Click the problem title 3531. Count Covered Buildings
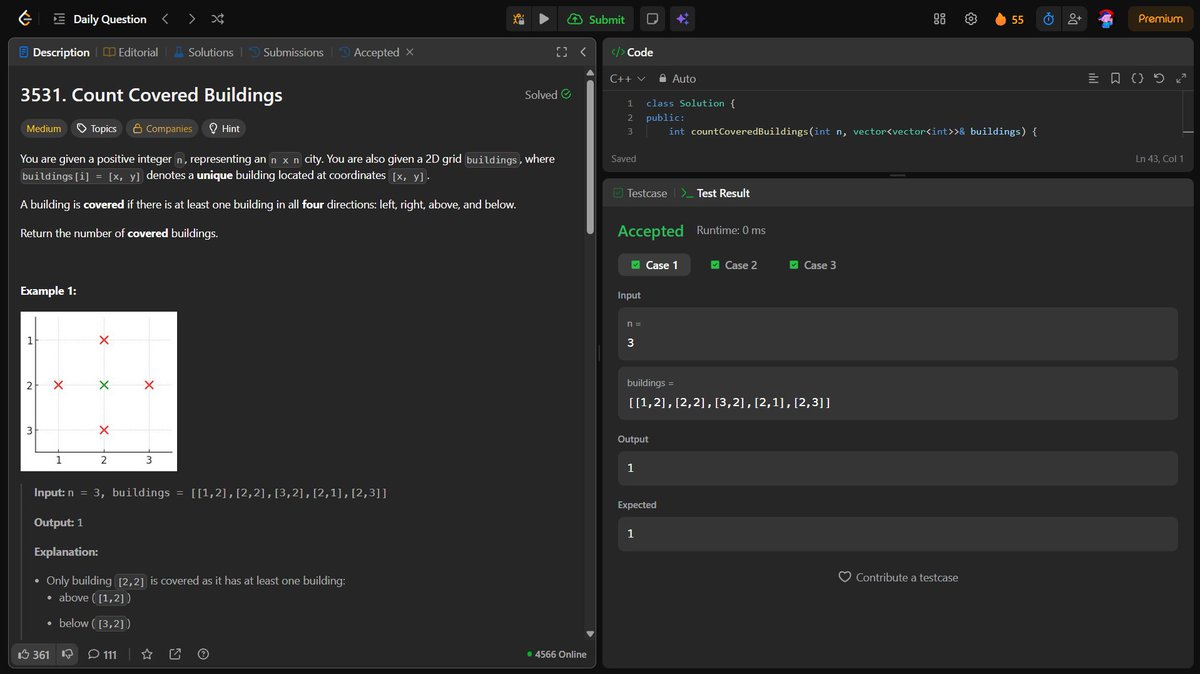Screen dimensions: 1200x674 coord(151,95)
